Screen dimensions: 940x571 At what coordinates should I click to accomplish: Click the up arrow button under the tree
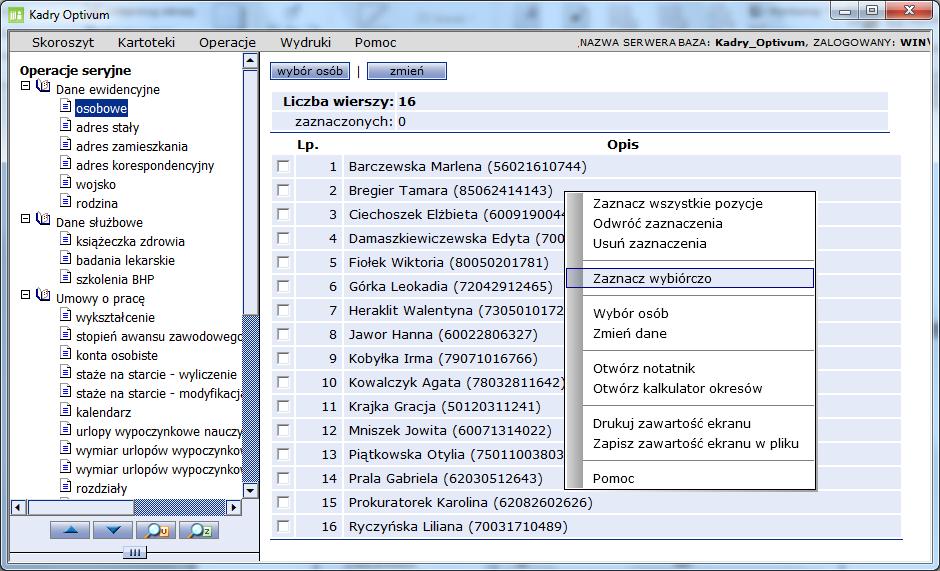[70, 530]
